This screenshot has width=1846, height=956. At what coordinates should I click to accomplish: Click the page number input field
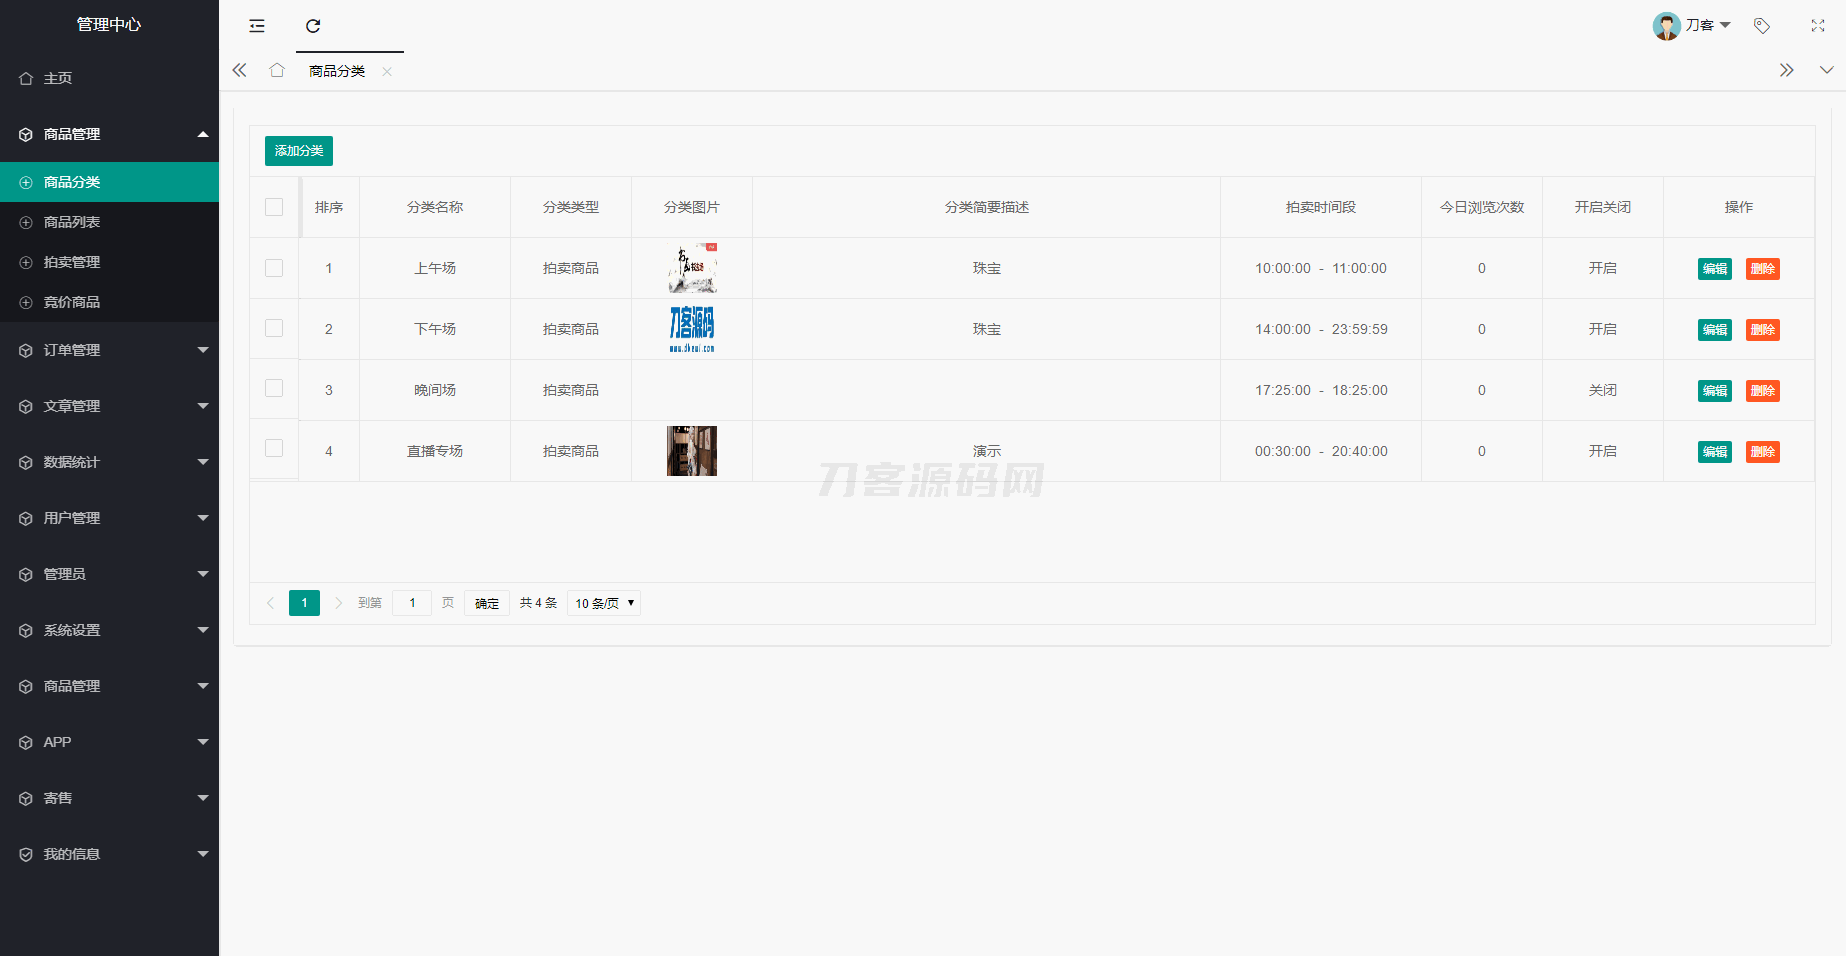pyautogui.click(x=412, y=603)
